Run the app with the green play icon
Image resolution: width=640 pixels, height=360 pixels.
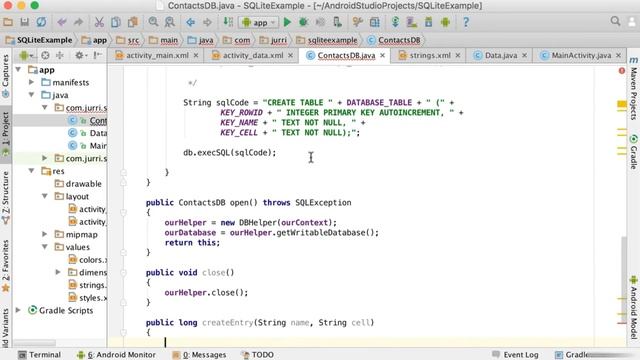[x=287, y=22]
